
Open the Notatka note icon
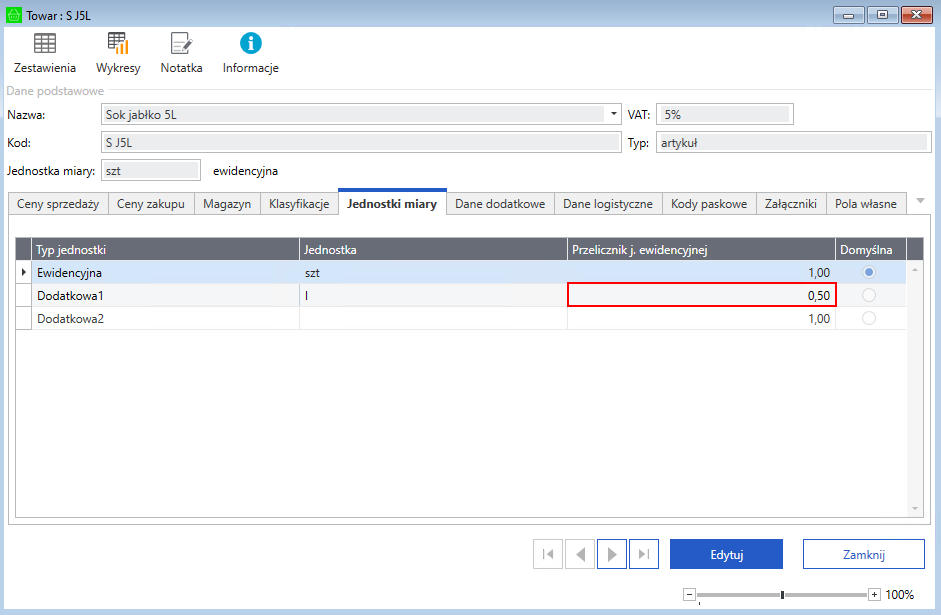coord(181,44)
